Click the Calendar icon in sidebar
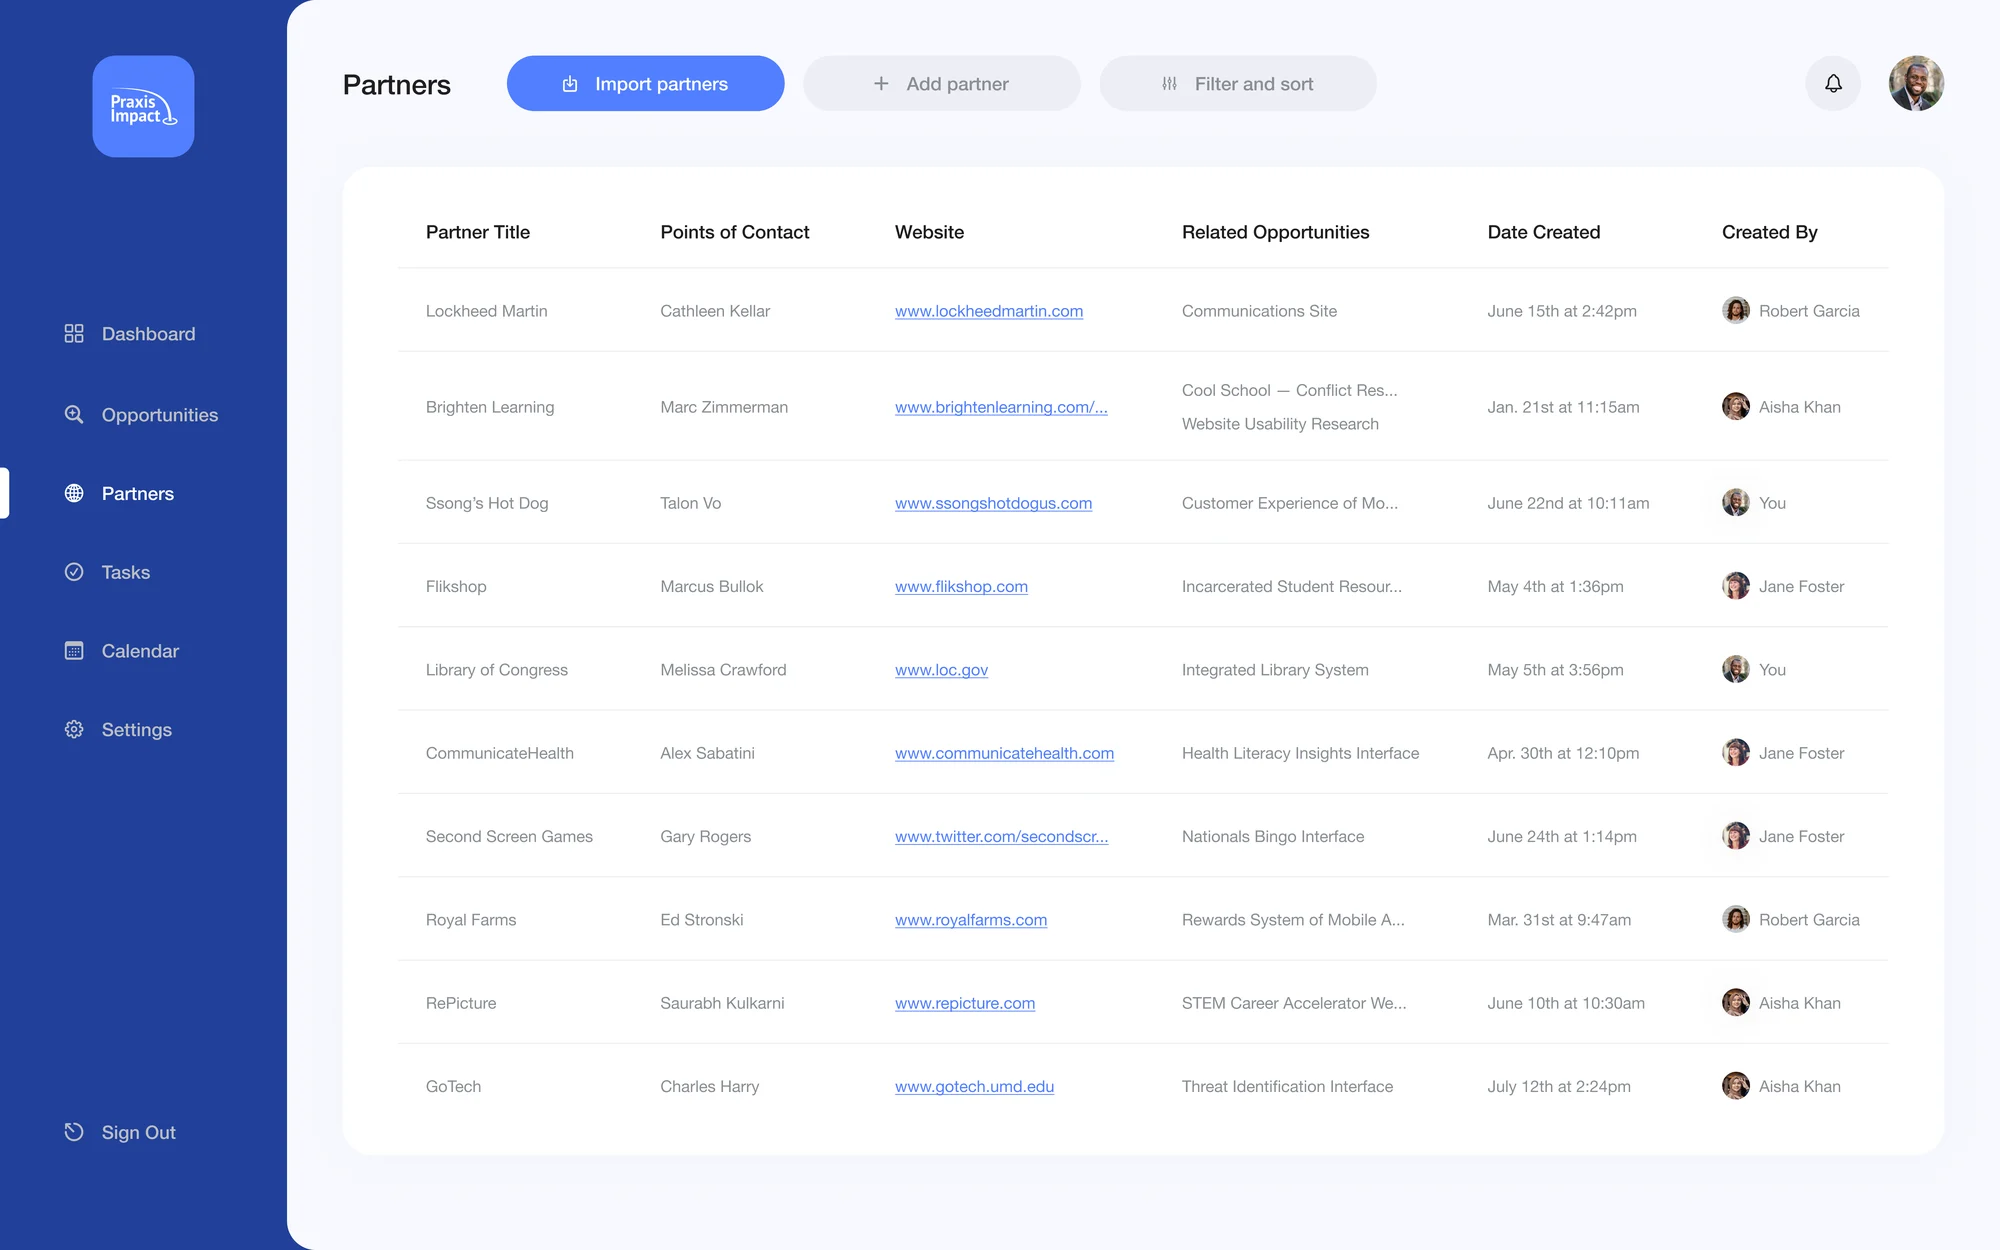This screenshot has height=1250, width=2000. point(74,651)
